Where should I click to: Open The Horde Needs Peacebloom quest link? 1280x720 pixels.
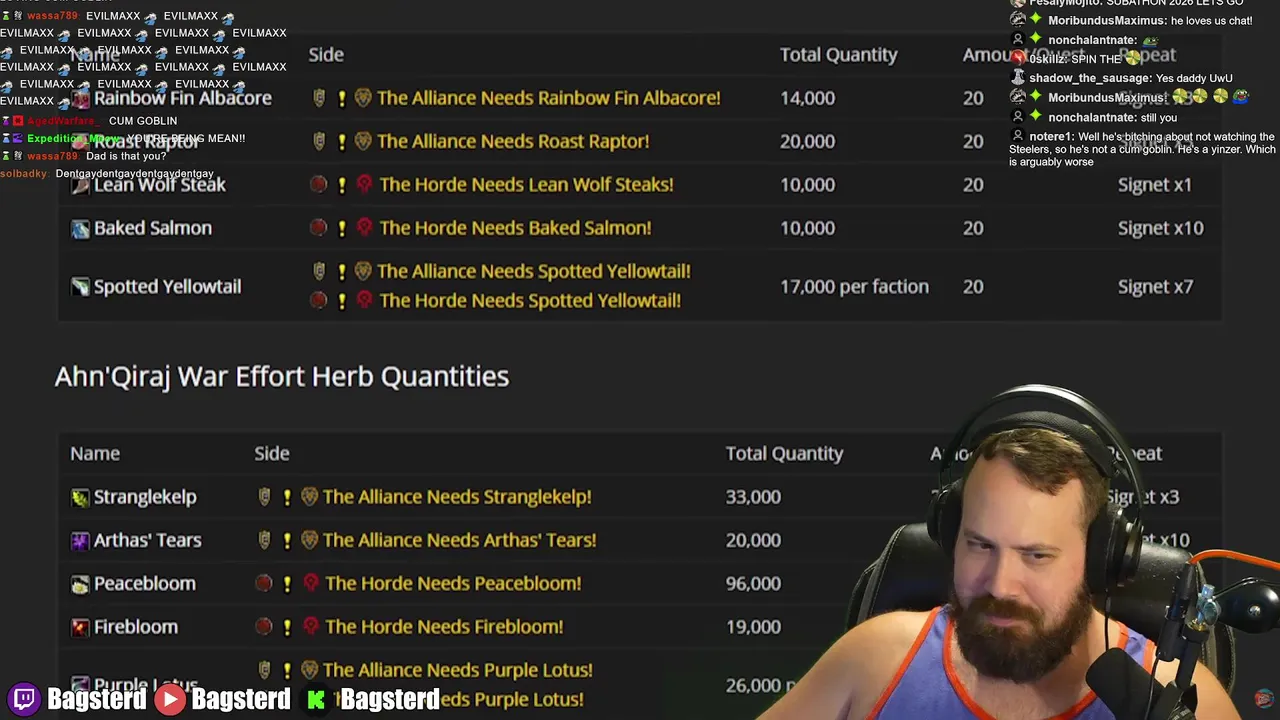click(453, 583)
